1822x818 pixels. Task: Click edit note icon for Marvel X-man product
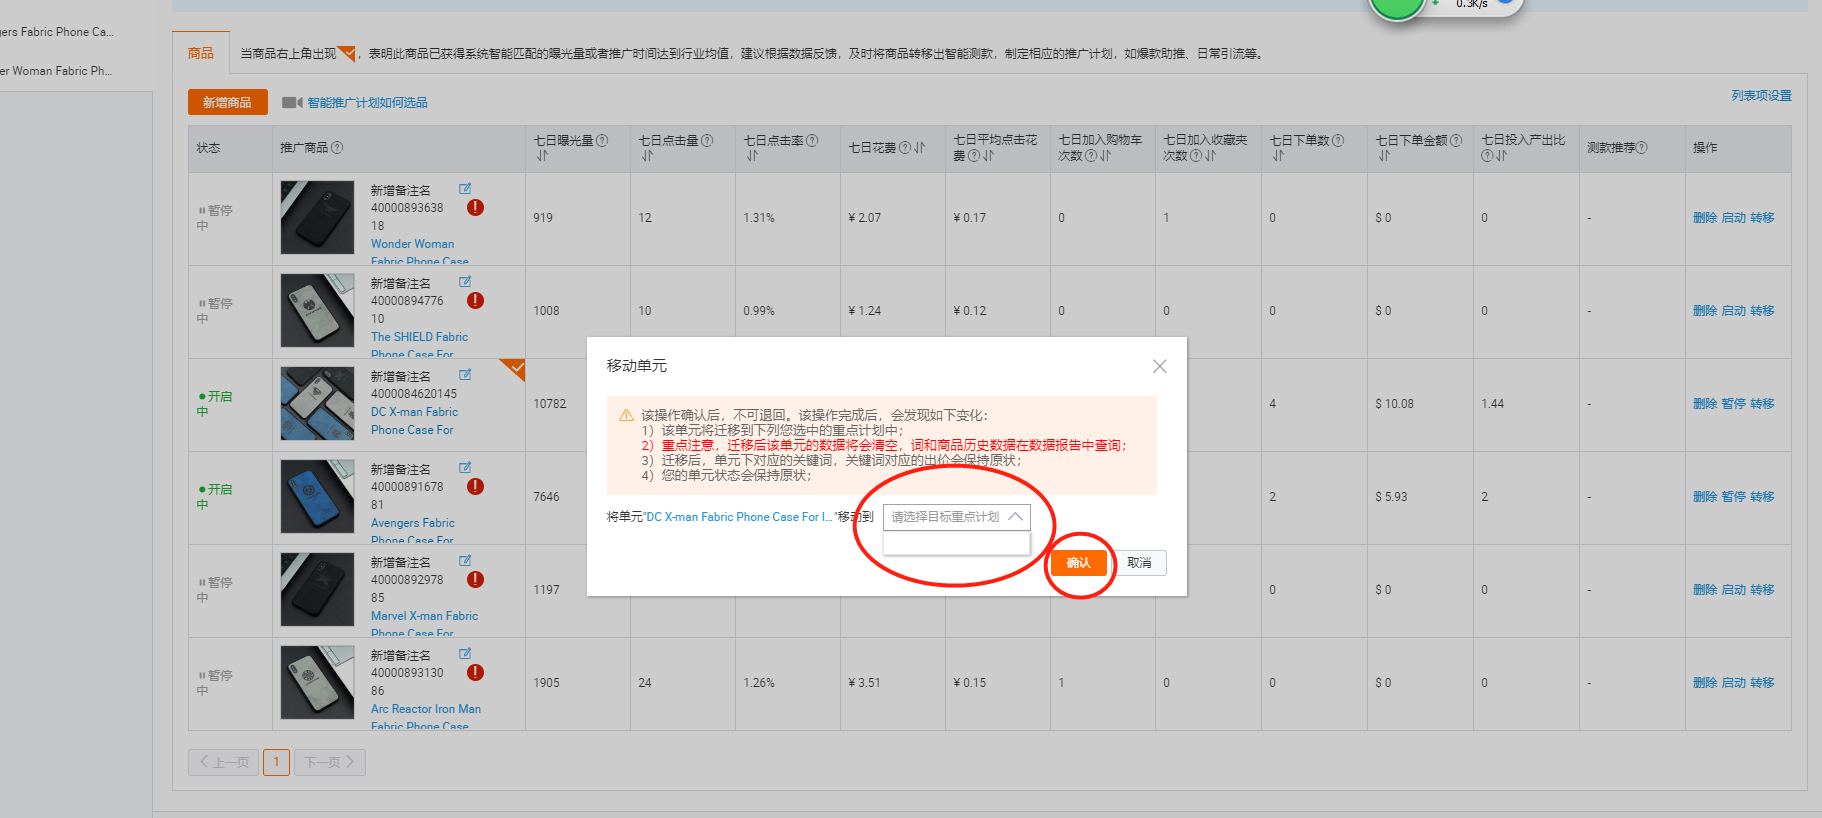click(x=465, y=560)
